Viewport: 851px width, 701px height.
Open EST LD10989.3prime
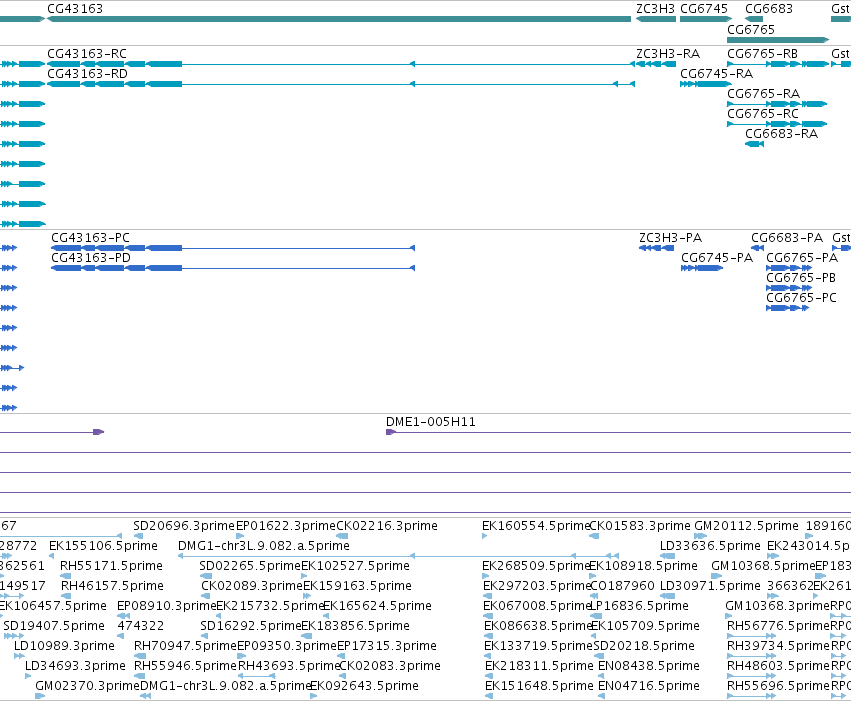pyautogui.click(x=64, y=647)
